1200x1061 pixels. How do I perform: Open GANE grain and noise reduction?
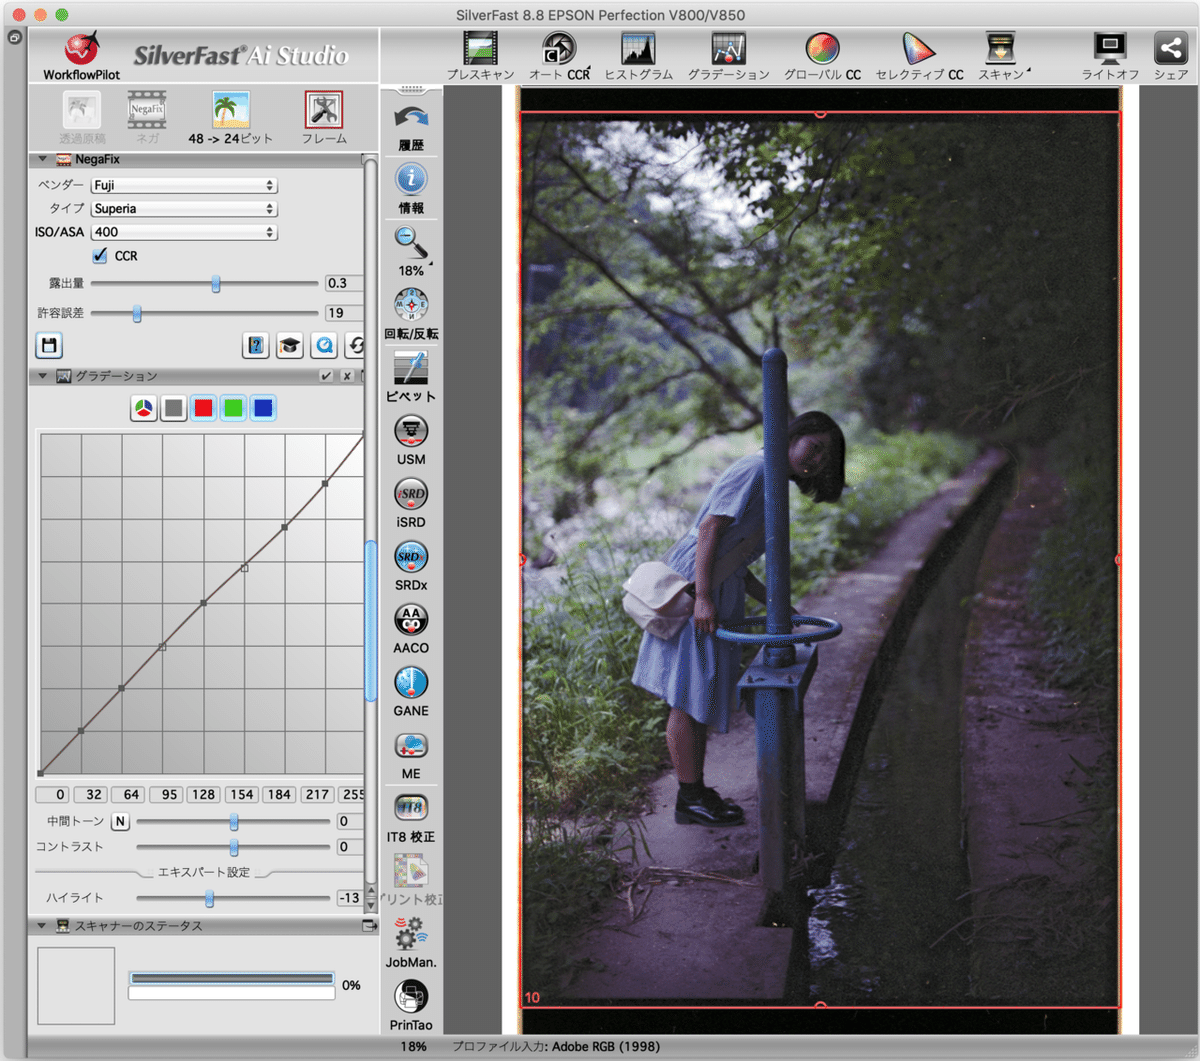click(411, 692)
